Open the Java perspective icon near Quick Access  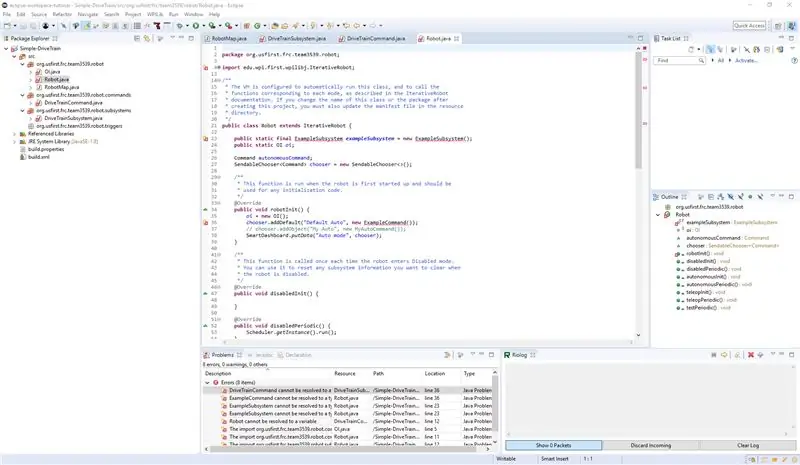click(x=791, y=26)
